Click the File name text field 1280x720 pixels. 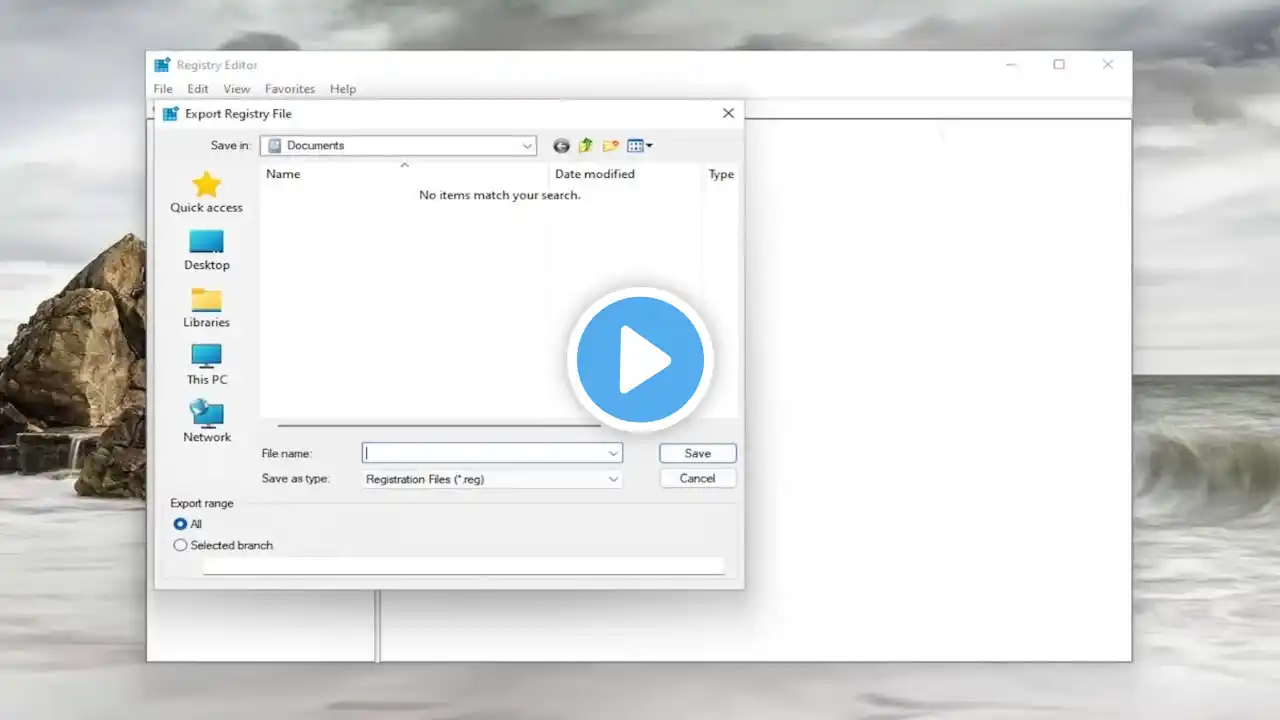pyautogui.click(x=484, y=453)
